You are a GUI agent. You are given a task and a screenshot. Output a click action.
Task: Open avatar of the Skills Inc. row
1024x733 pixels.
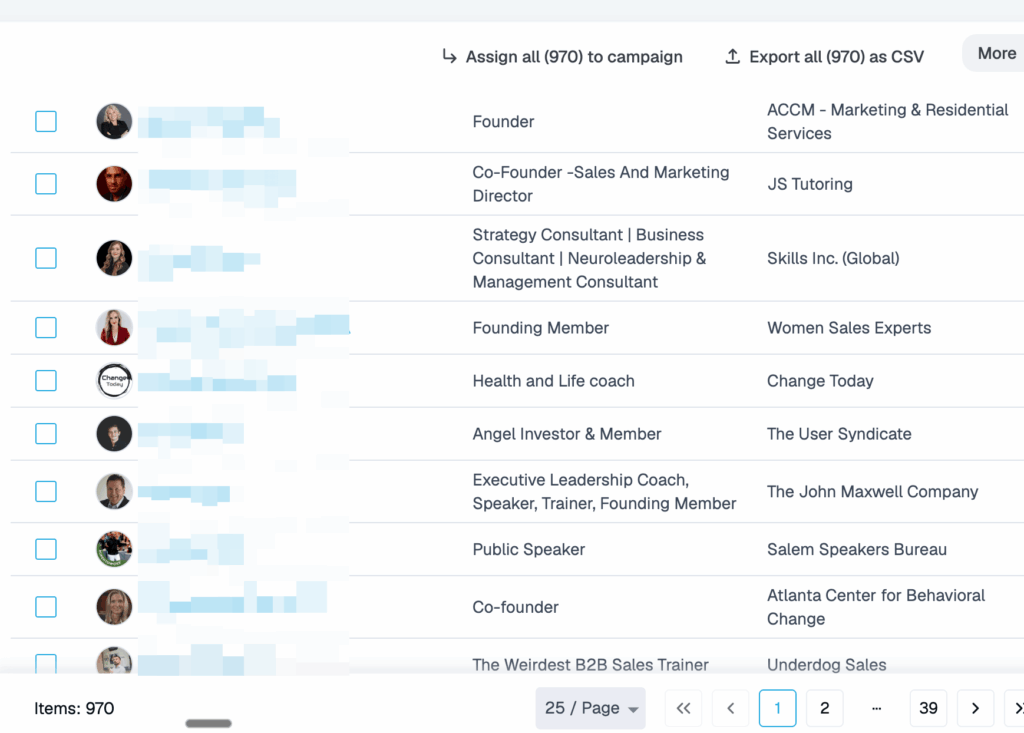[114, 258]
